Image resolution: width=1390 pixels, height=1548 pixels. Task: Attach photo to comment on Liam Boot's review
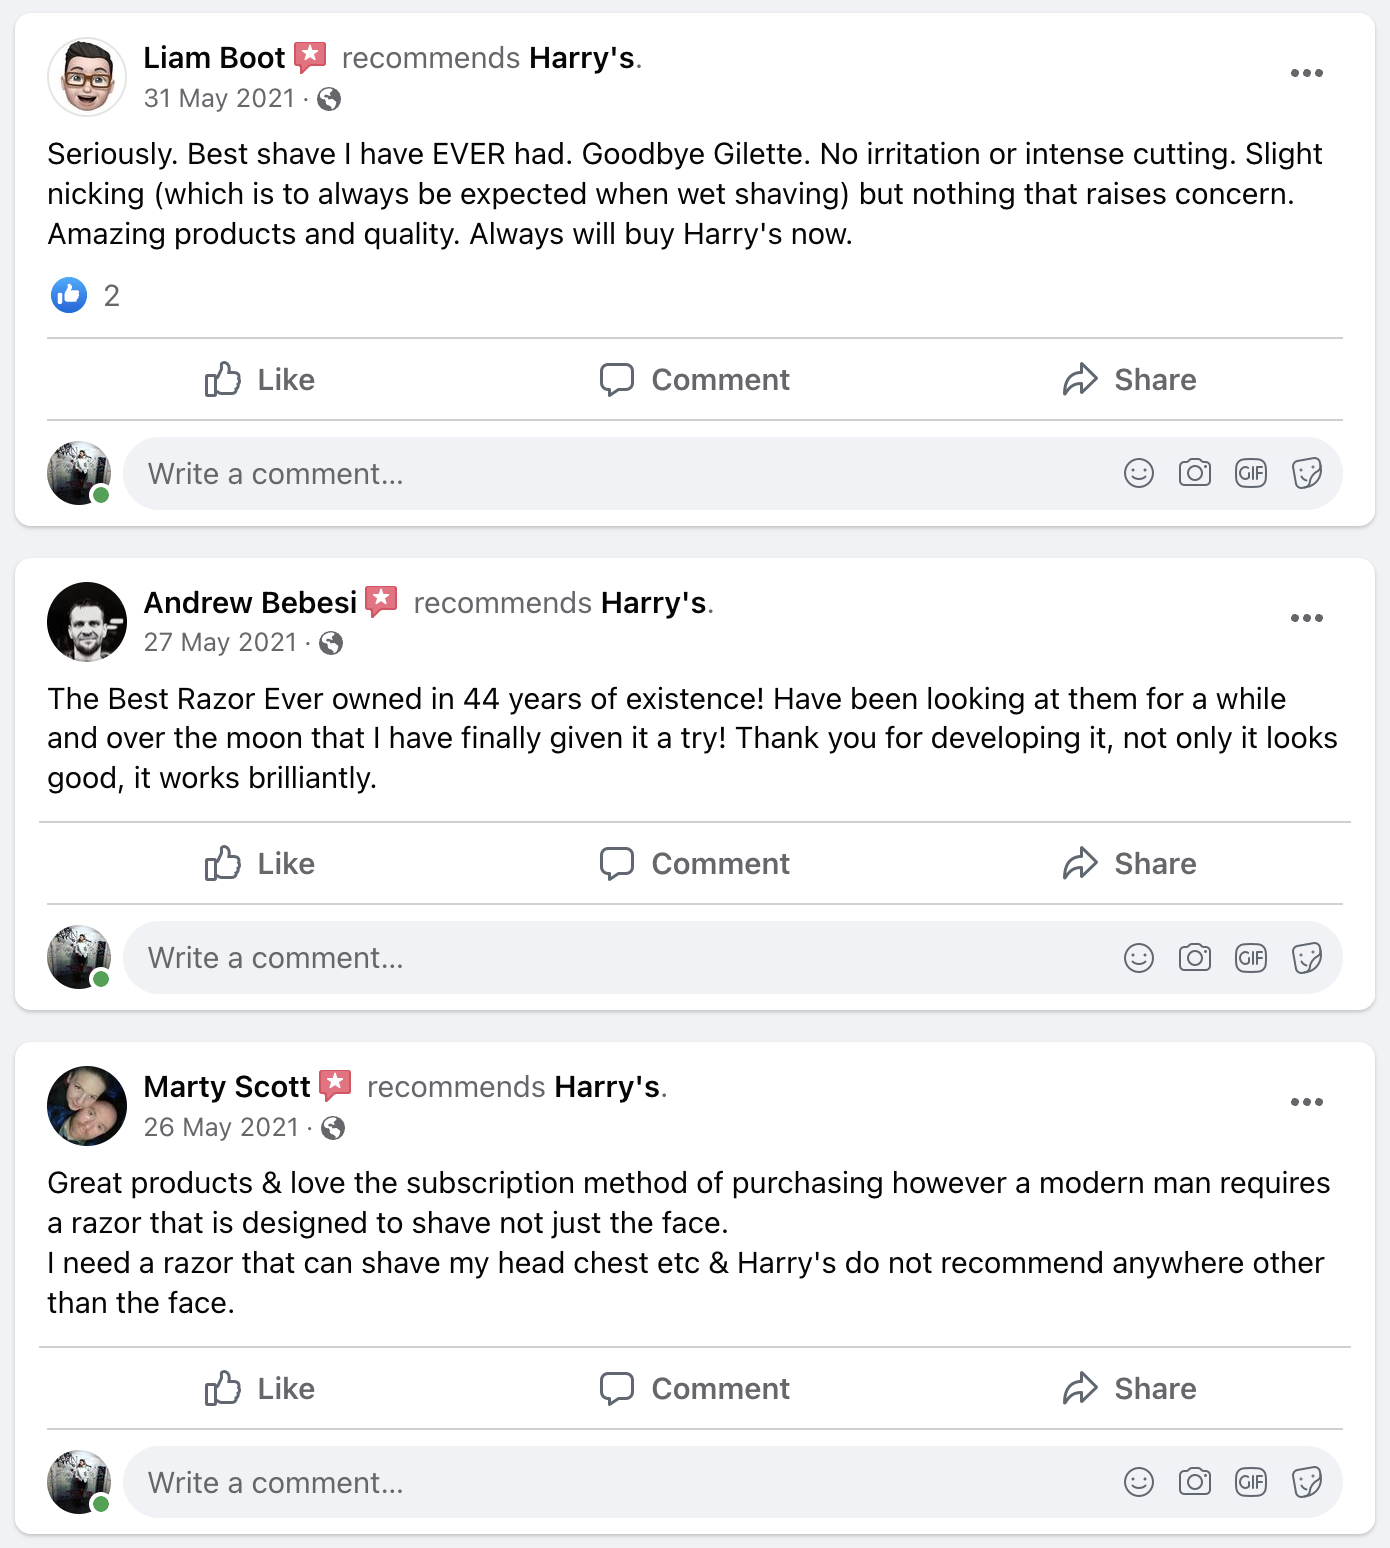[x=1194, y=473]
